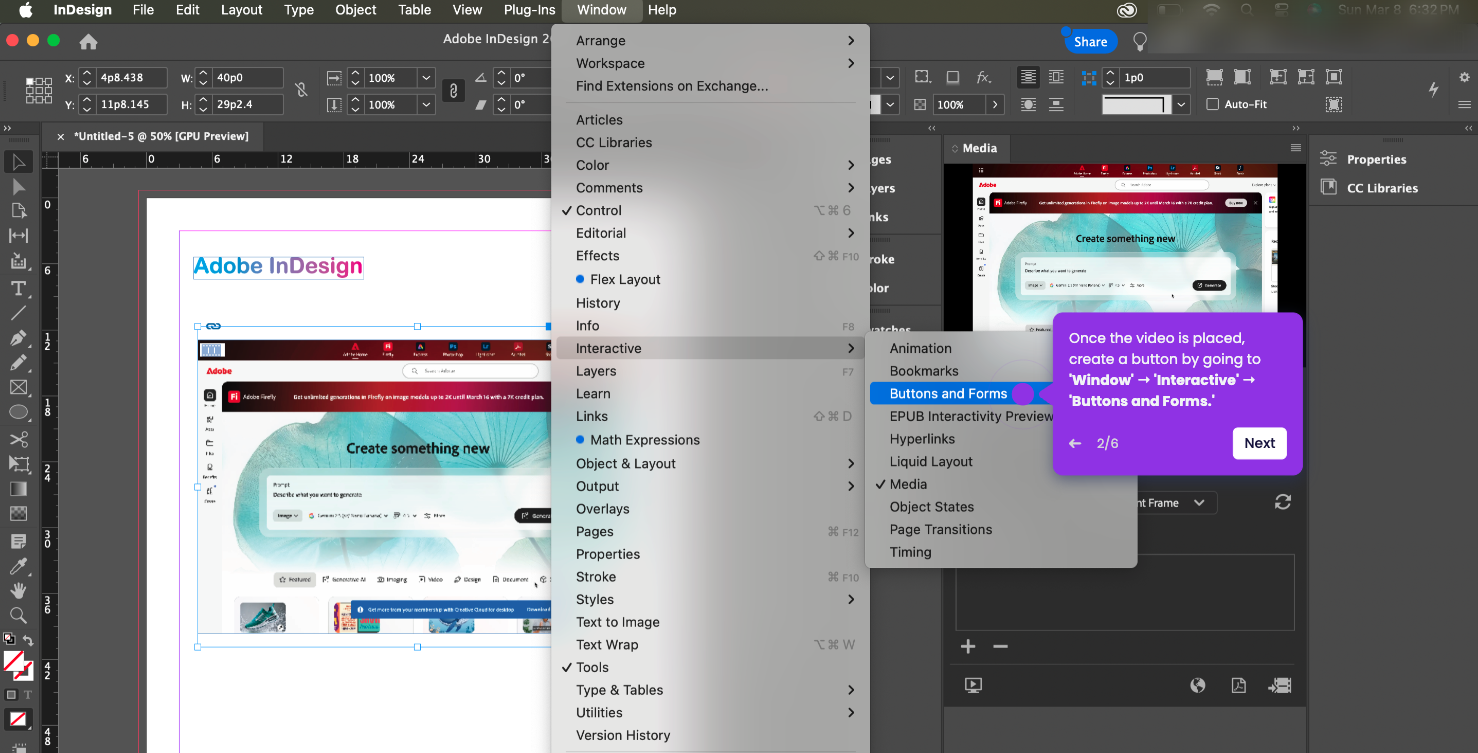This screenshot has height=753, width=1478.
Task: Toggle constrain proportions for scaling chain icon
Action: click(453, 91)
